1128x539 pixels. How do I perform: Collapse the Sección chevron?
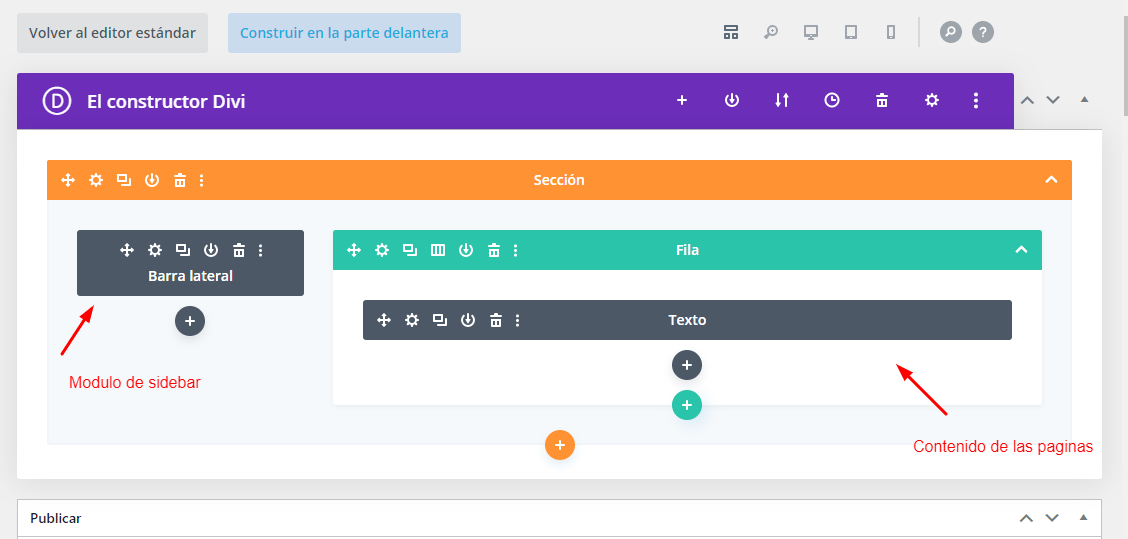(x=1051, y=180)
